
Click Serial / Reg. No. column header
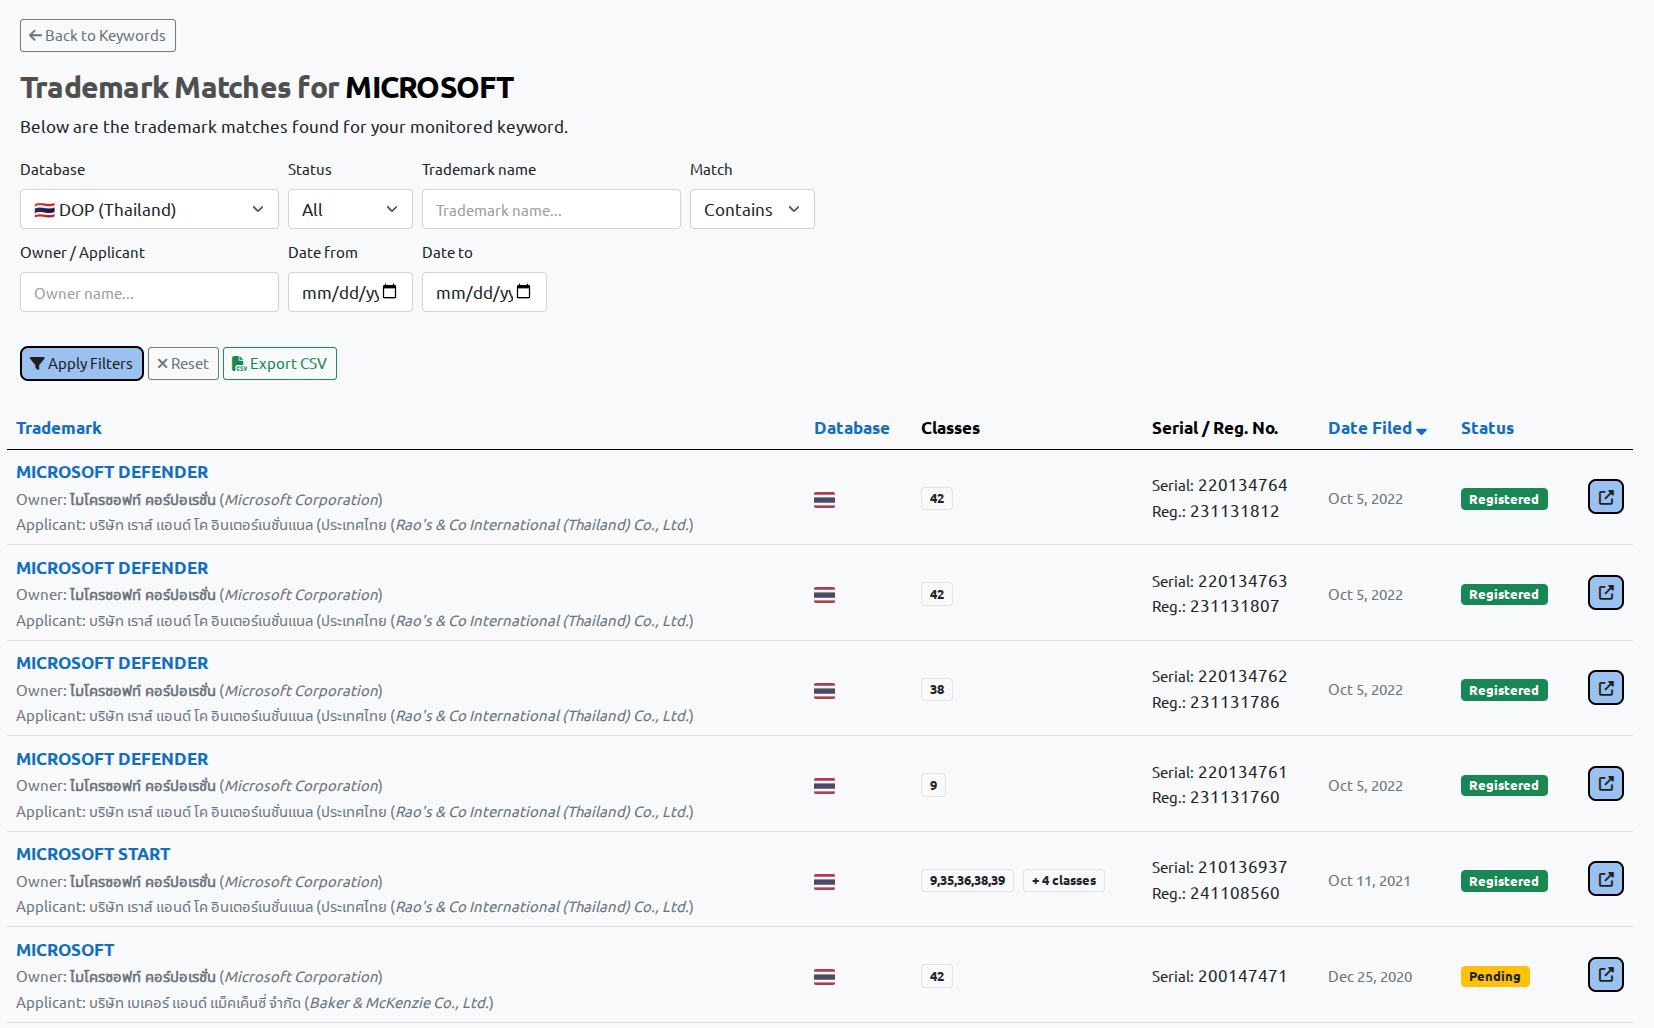[x=1215, y=428]
